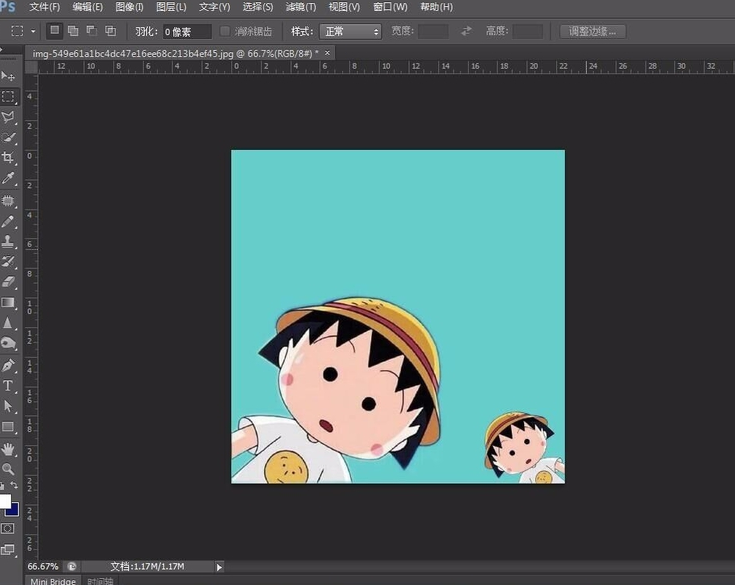
Task: Select the Polygonal Lasso tool
Action: coord(8,117)
